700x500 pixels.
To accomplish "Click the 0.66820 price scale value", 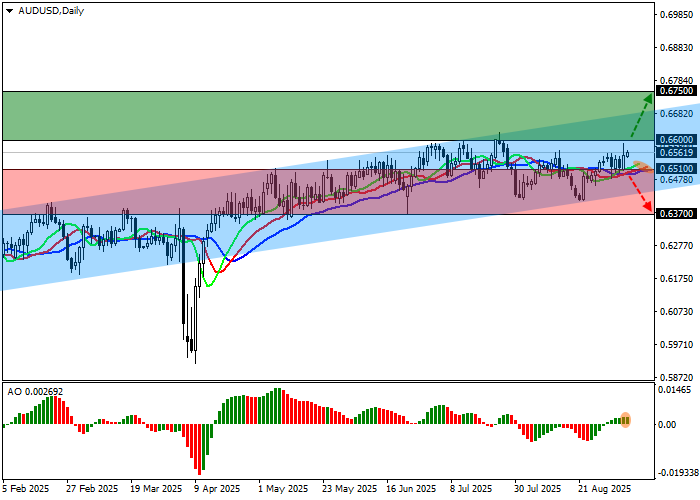I will 677,114.
